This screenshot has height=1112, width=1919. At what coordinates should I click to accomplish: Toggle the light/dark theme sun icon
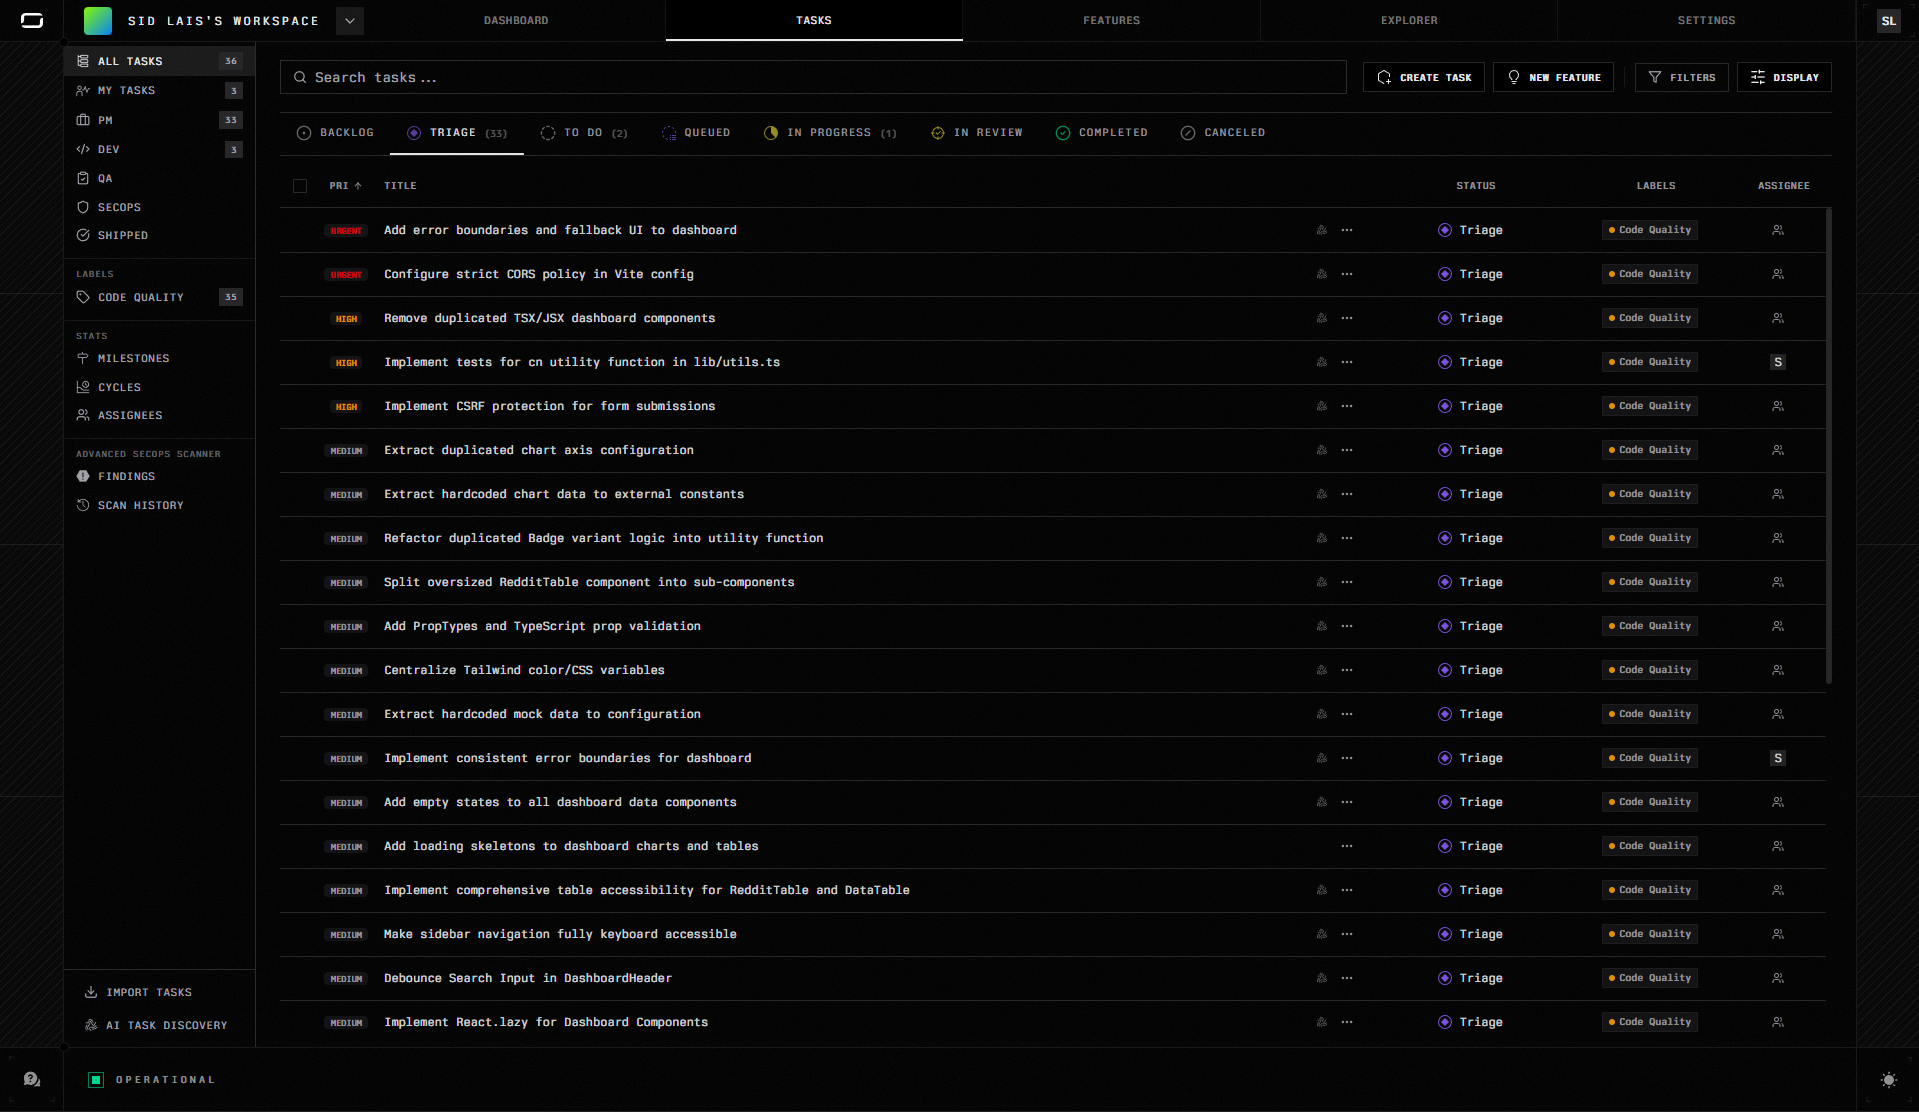pyautogui.click(x=1888, y=1079)
